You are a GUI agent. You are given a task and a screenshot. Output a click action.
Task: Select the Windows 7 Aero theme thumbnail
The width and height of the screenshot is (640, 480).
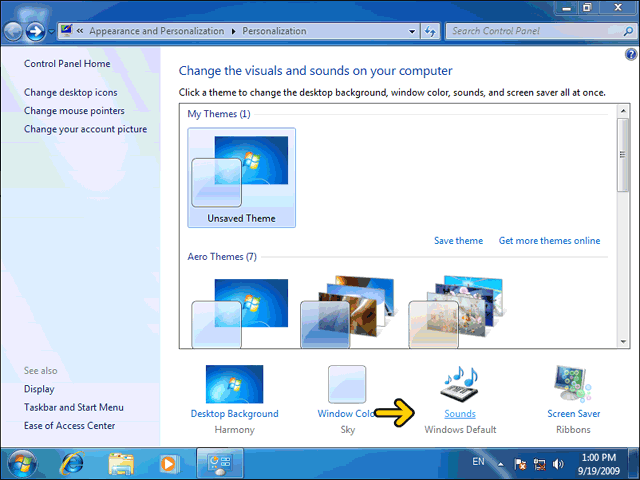240,313
